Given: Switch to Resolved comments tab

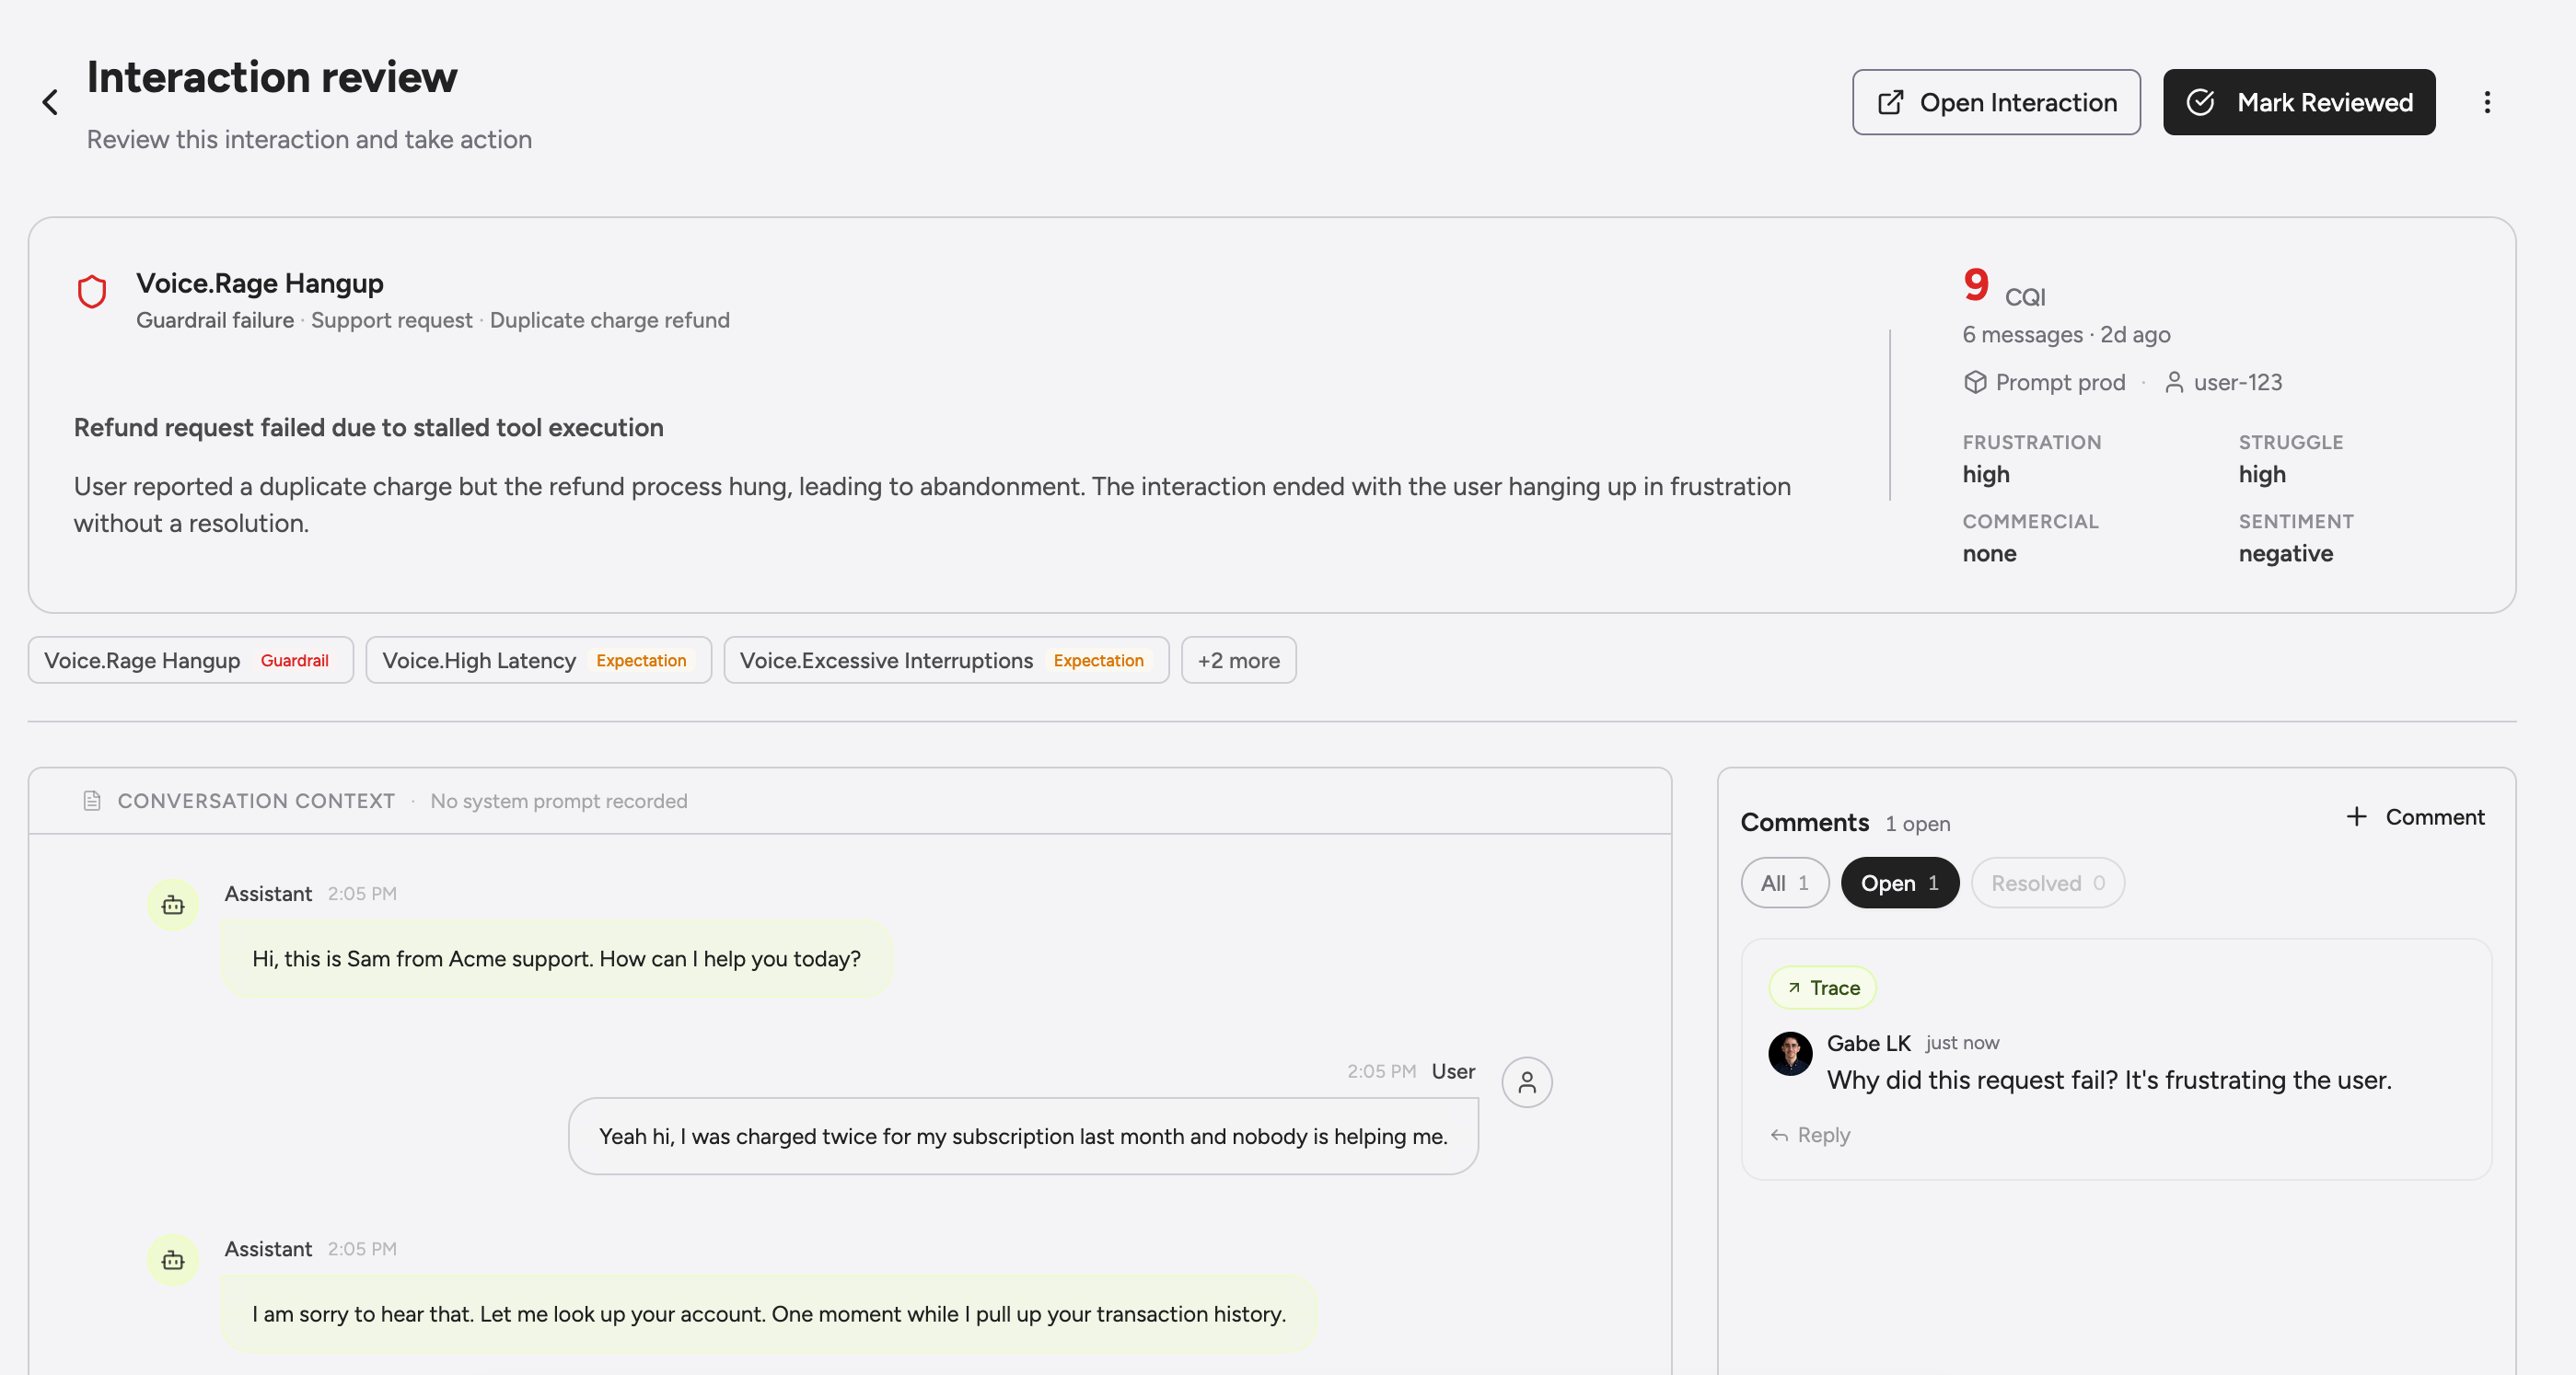Looking at the screenshot, I should click(2047, 883).
